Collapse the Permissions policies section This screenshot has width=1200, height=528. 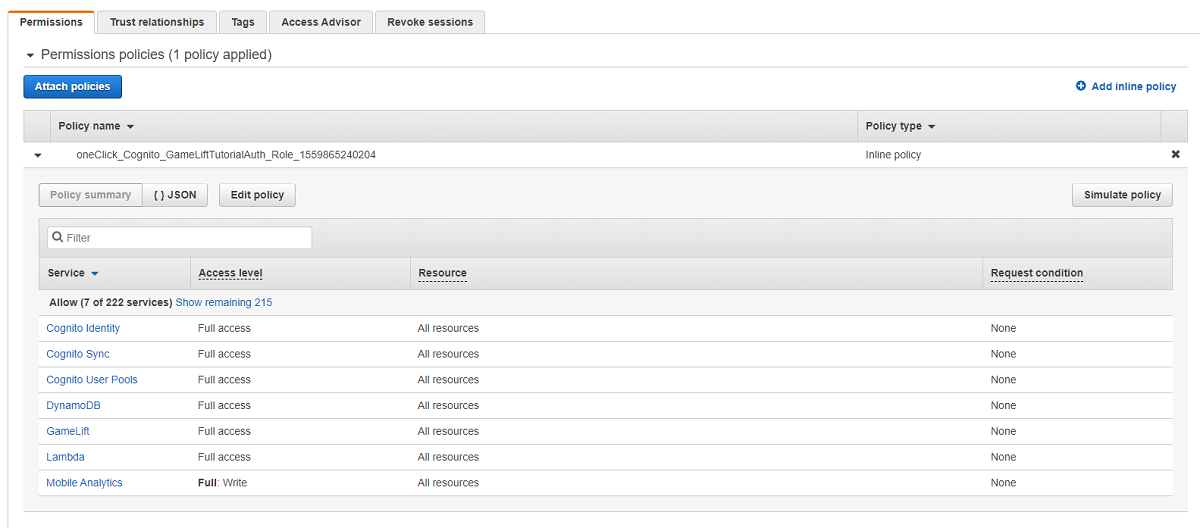30,55
